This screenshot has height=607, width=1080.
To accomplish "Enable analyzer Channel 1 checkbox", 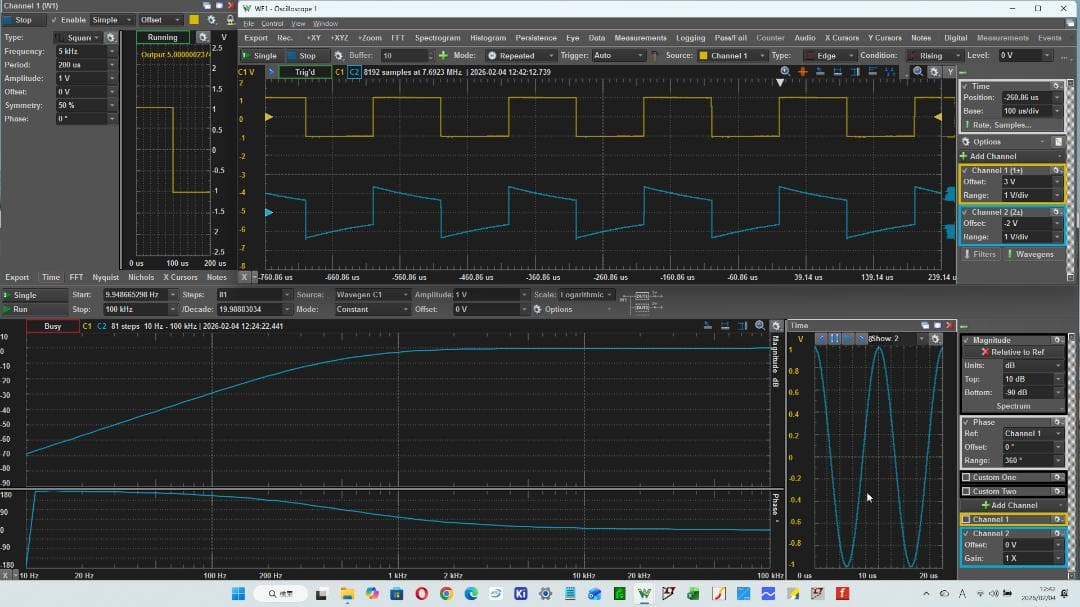I will pyautogui.click(x=966, y=519).
